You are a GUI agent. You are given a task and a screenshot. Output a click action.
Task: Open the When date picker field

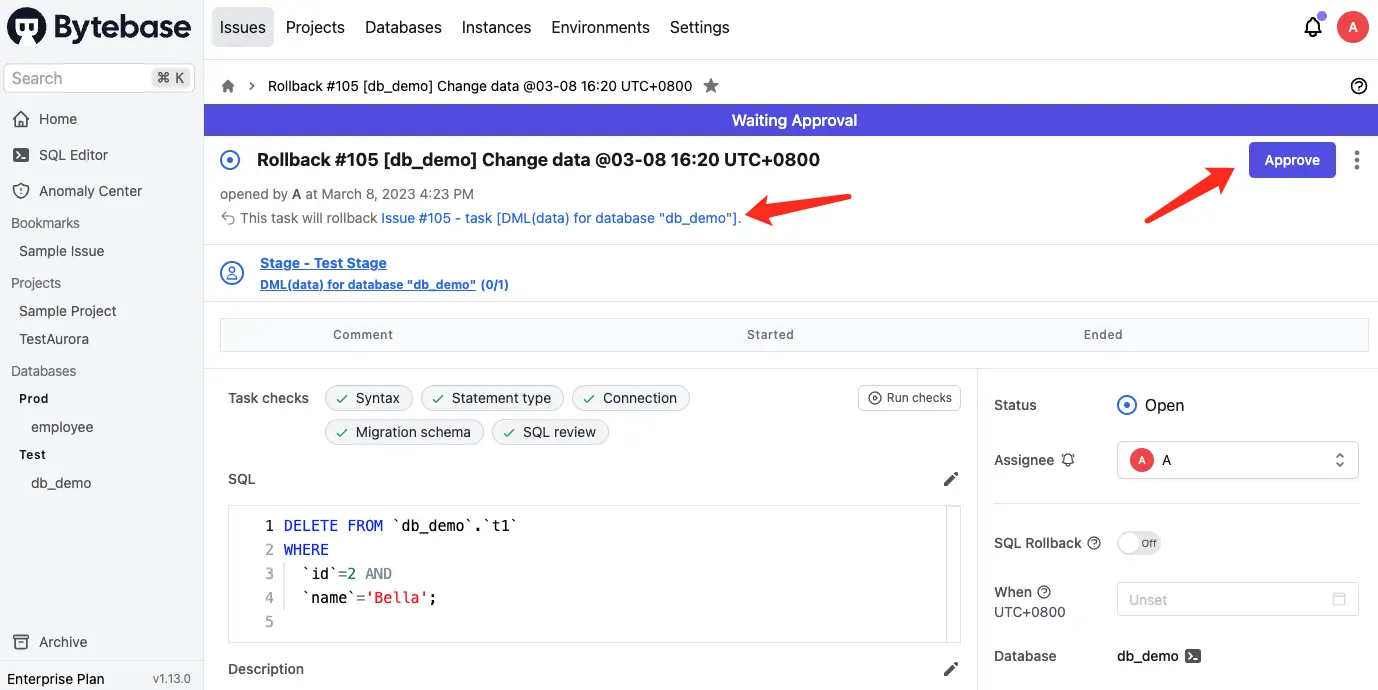[1237, 600]
